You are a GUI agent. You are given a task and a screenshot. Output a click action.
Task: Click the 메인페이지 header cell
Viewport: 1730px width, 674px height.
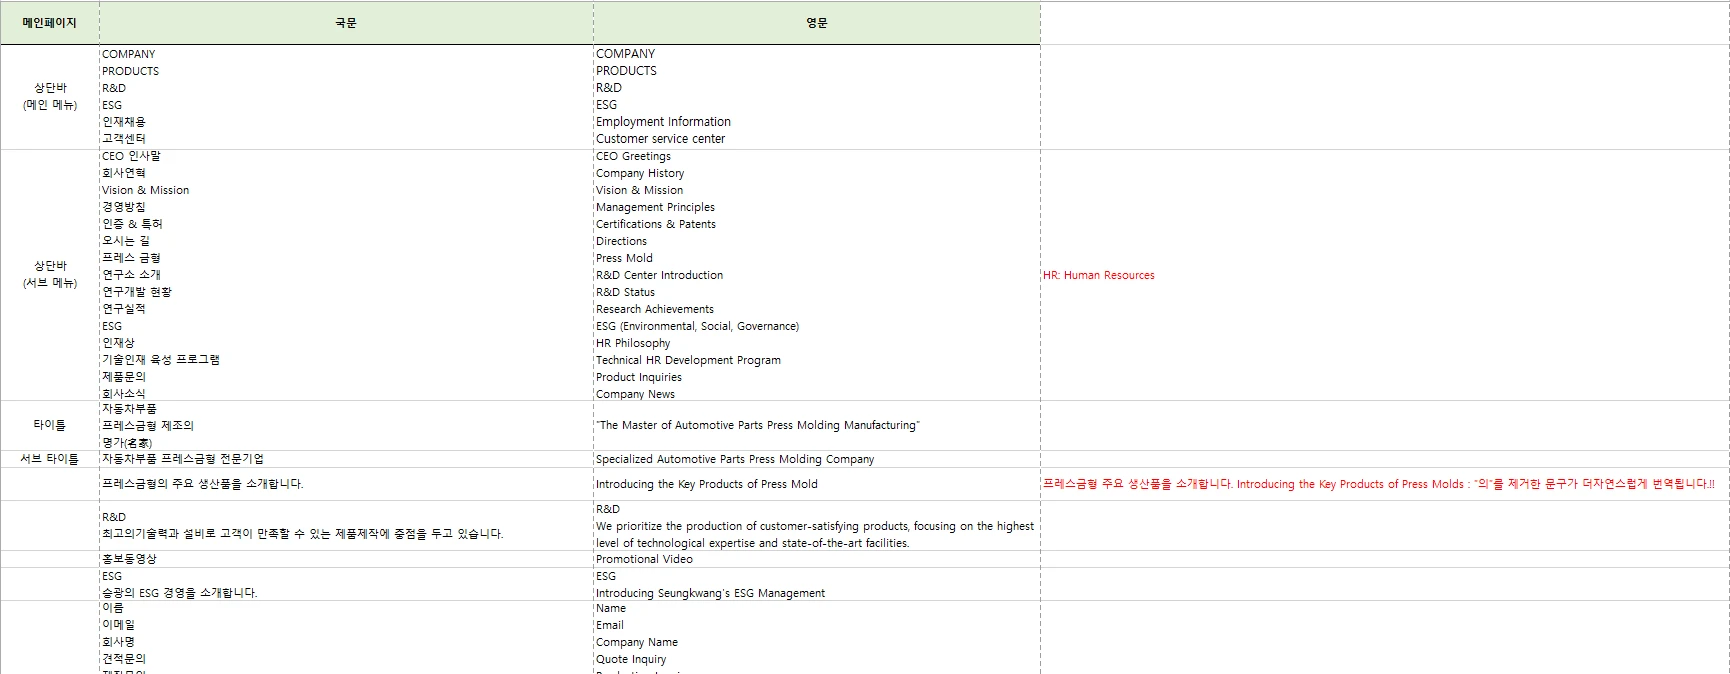coord(49,23)
